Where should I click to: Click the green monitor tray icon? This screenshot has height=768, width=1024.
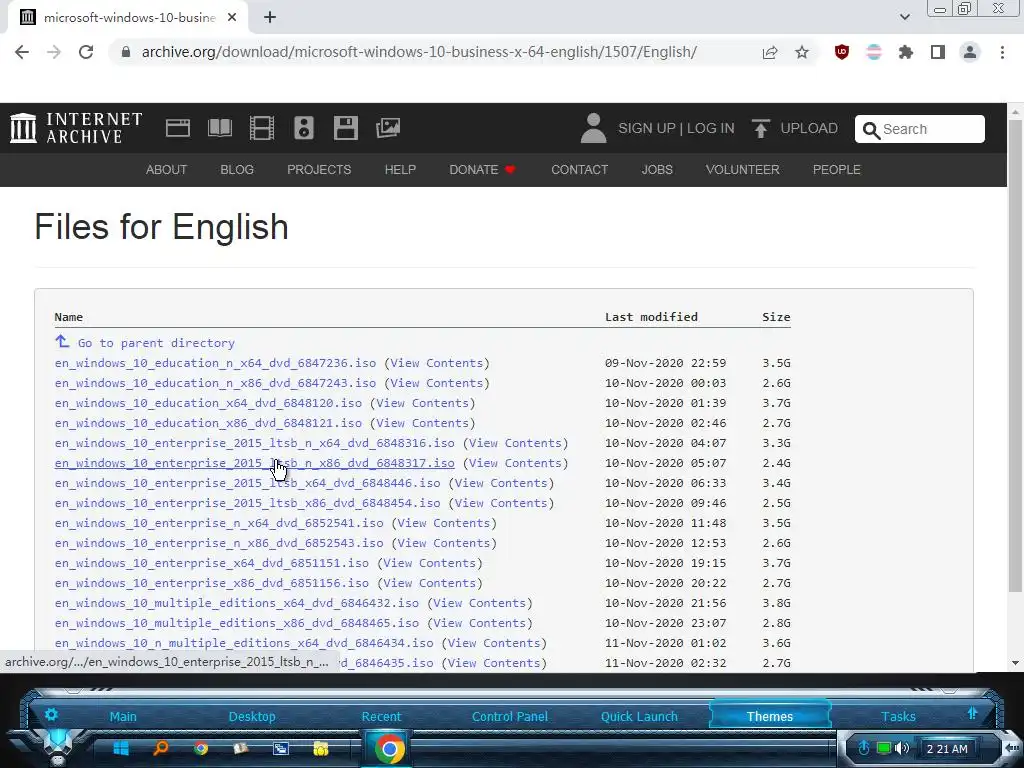[884, 748]
